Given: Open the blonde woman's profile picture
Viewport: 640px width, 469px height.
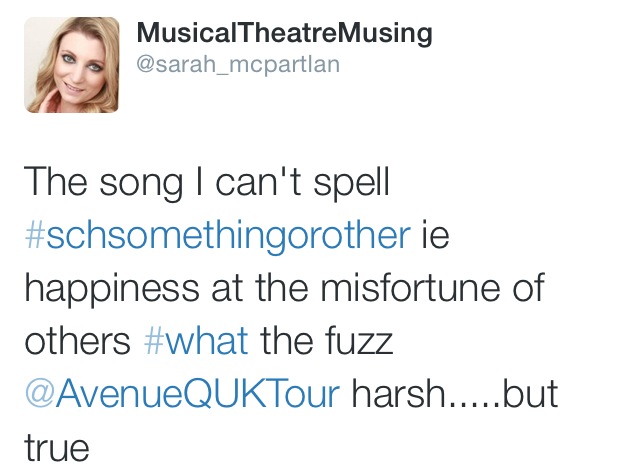Looking at the screenshot, I should (72, 64).
